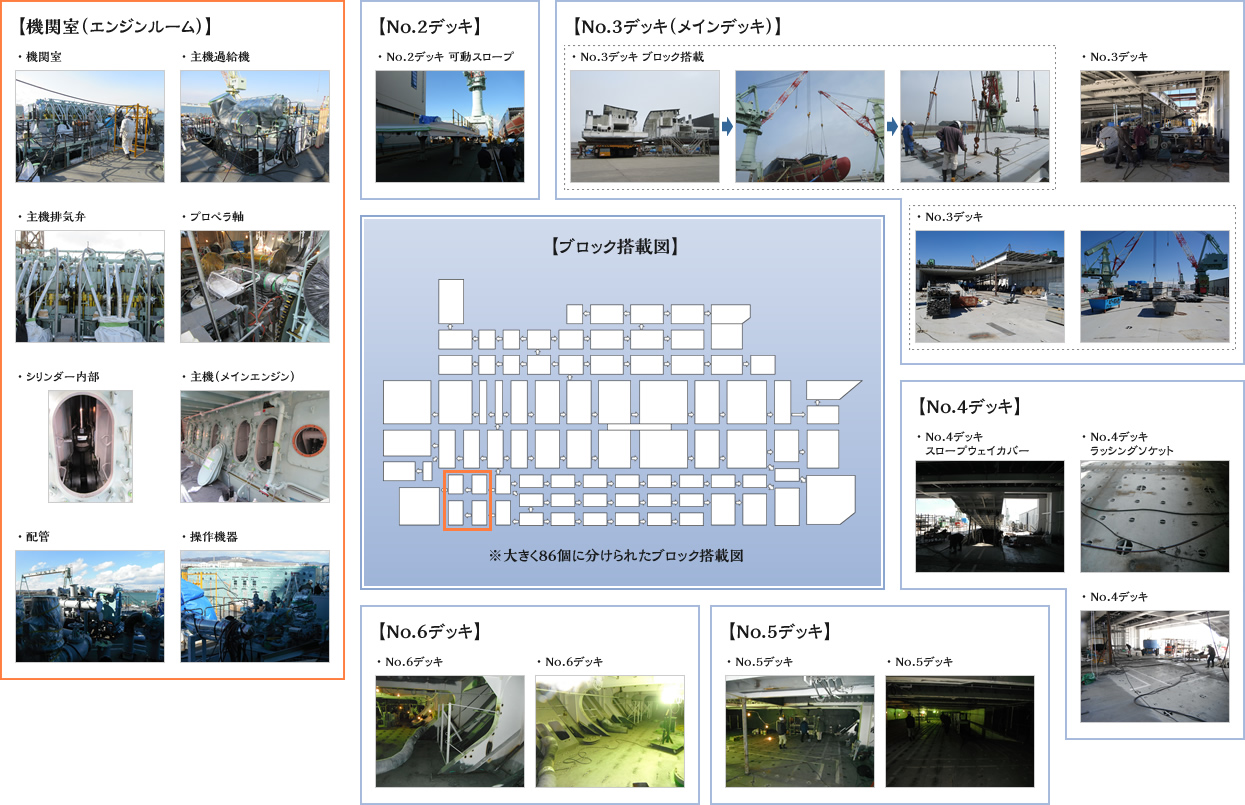Open the 主機過給機 turbocharger photo

[x=255, y=126]
